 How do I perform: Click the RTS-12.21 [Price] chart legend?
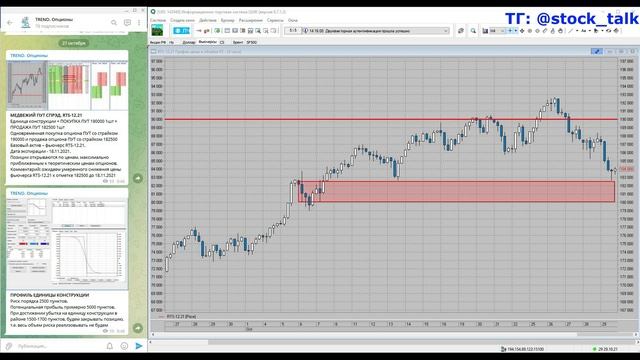click(177, 316)
